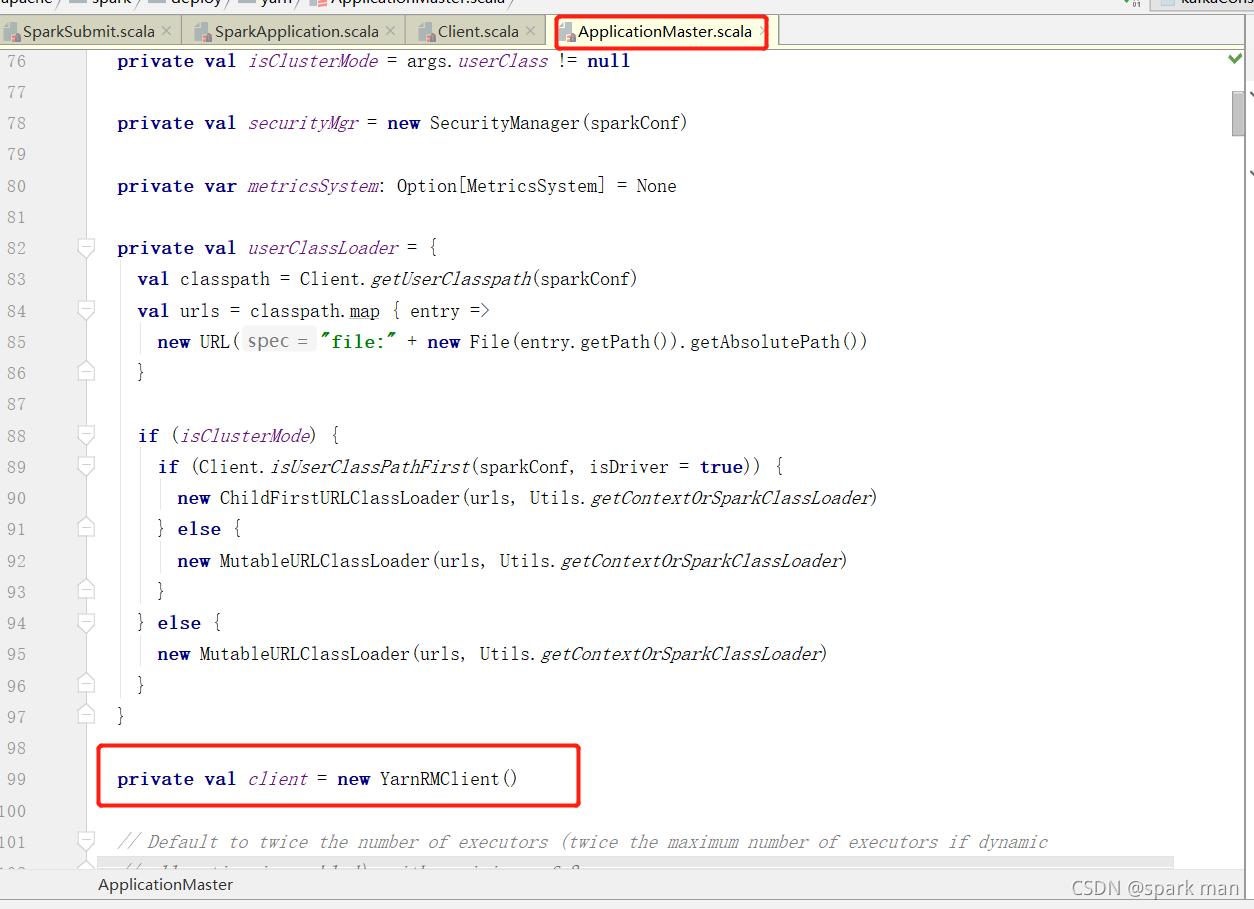1254x909 pixels.
Task: Collapse the else block at line 94
Action: point(86,623)
